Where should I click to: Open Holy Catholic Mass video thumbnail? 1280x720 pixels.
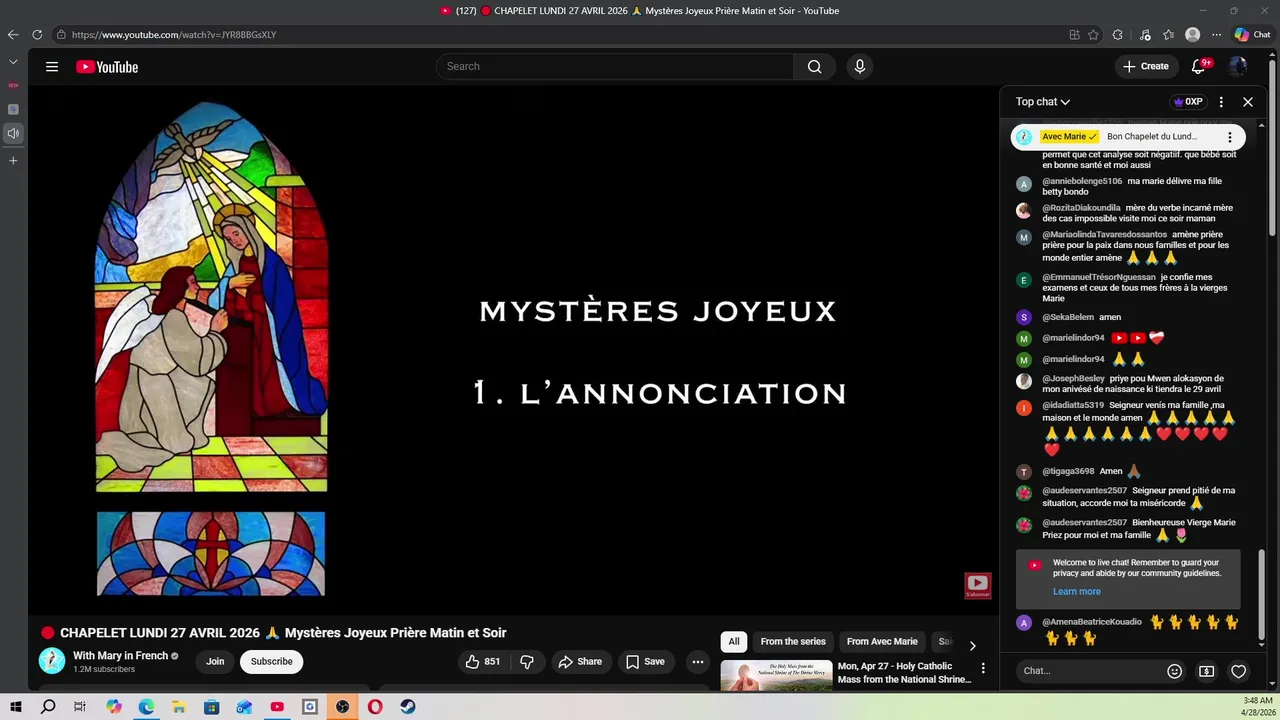[x=776, y=675]
